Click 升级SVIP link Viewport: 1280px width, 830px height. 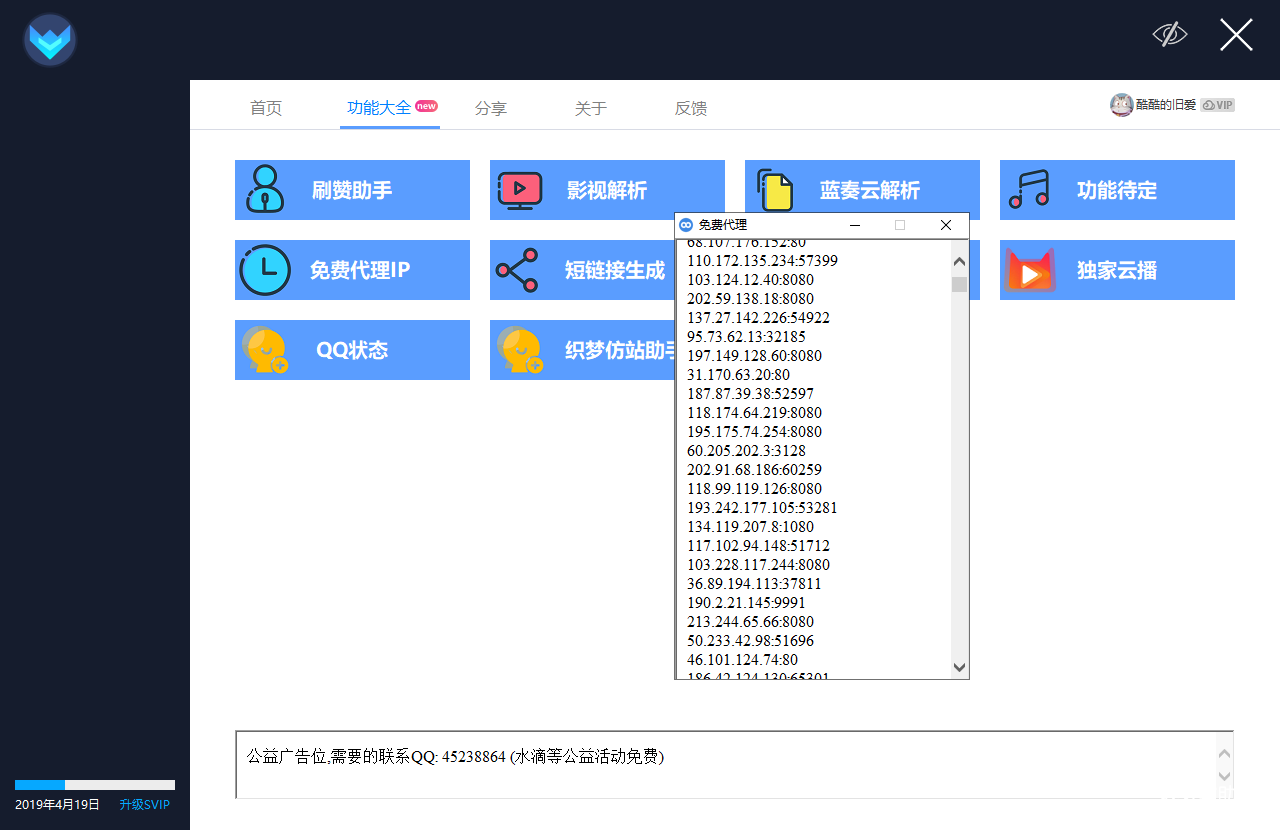(145, 805)
